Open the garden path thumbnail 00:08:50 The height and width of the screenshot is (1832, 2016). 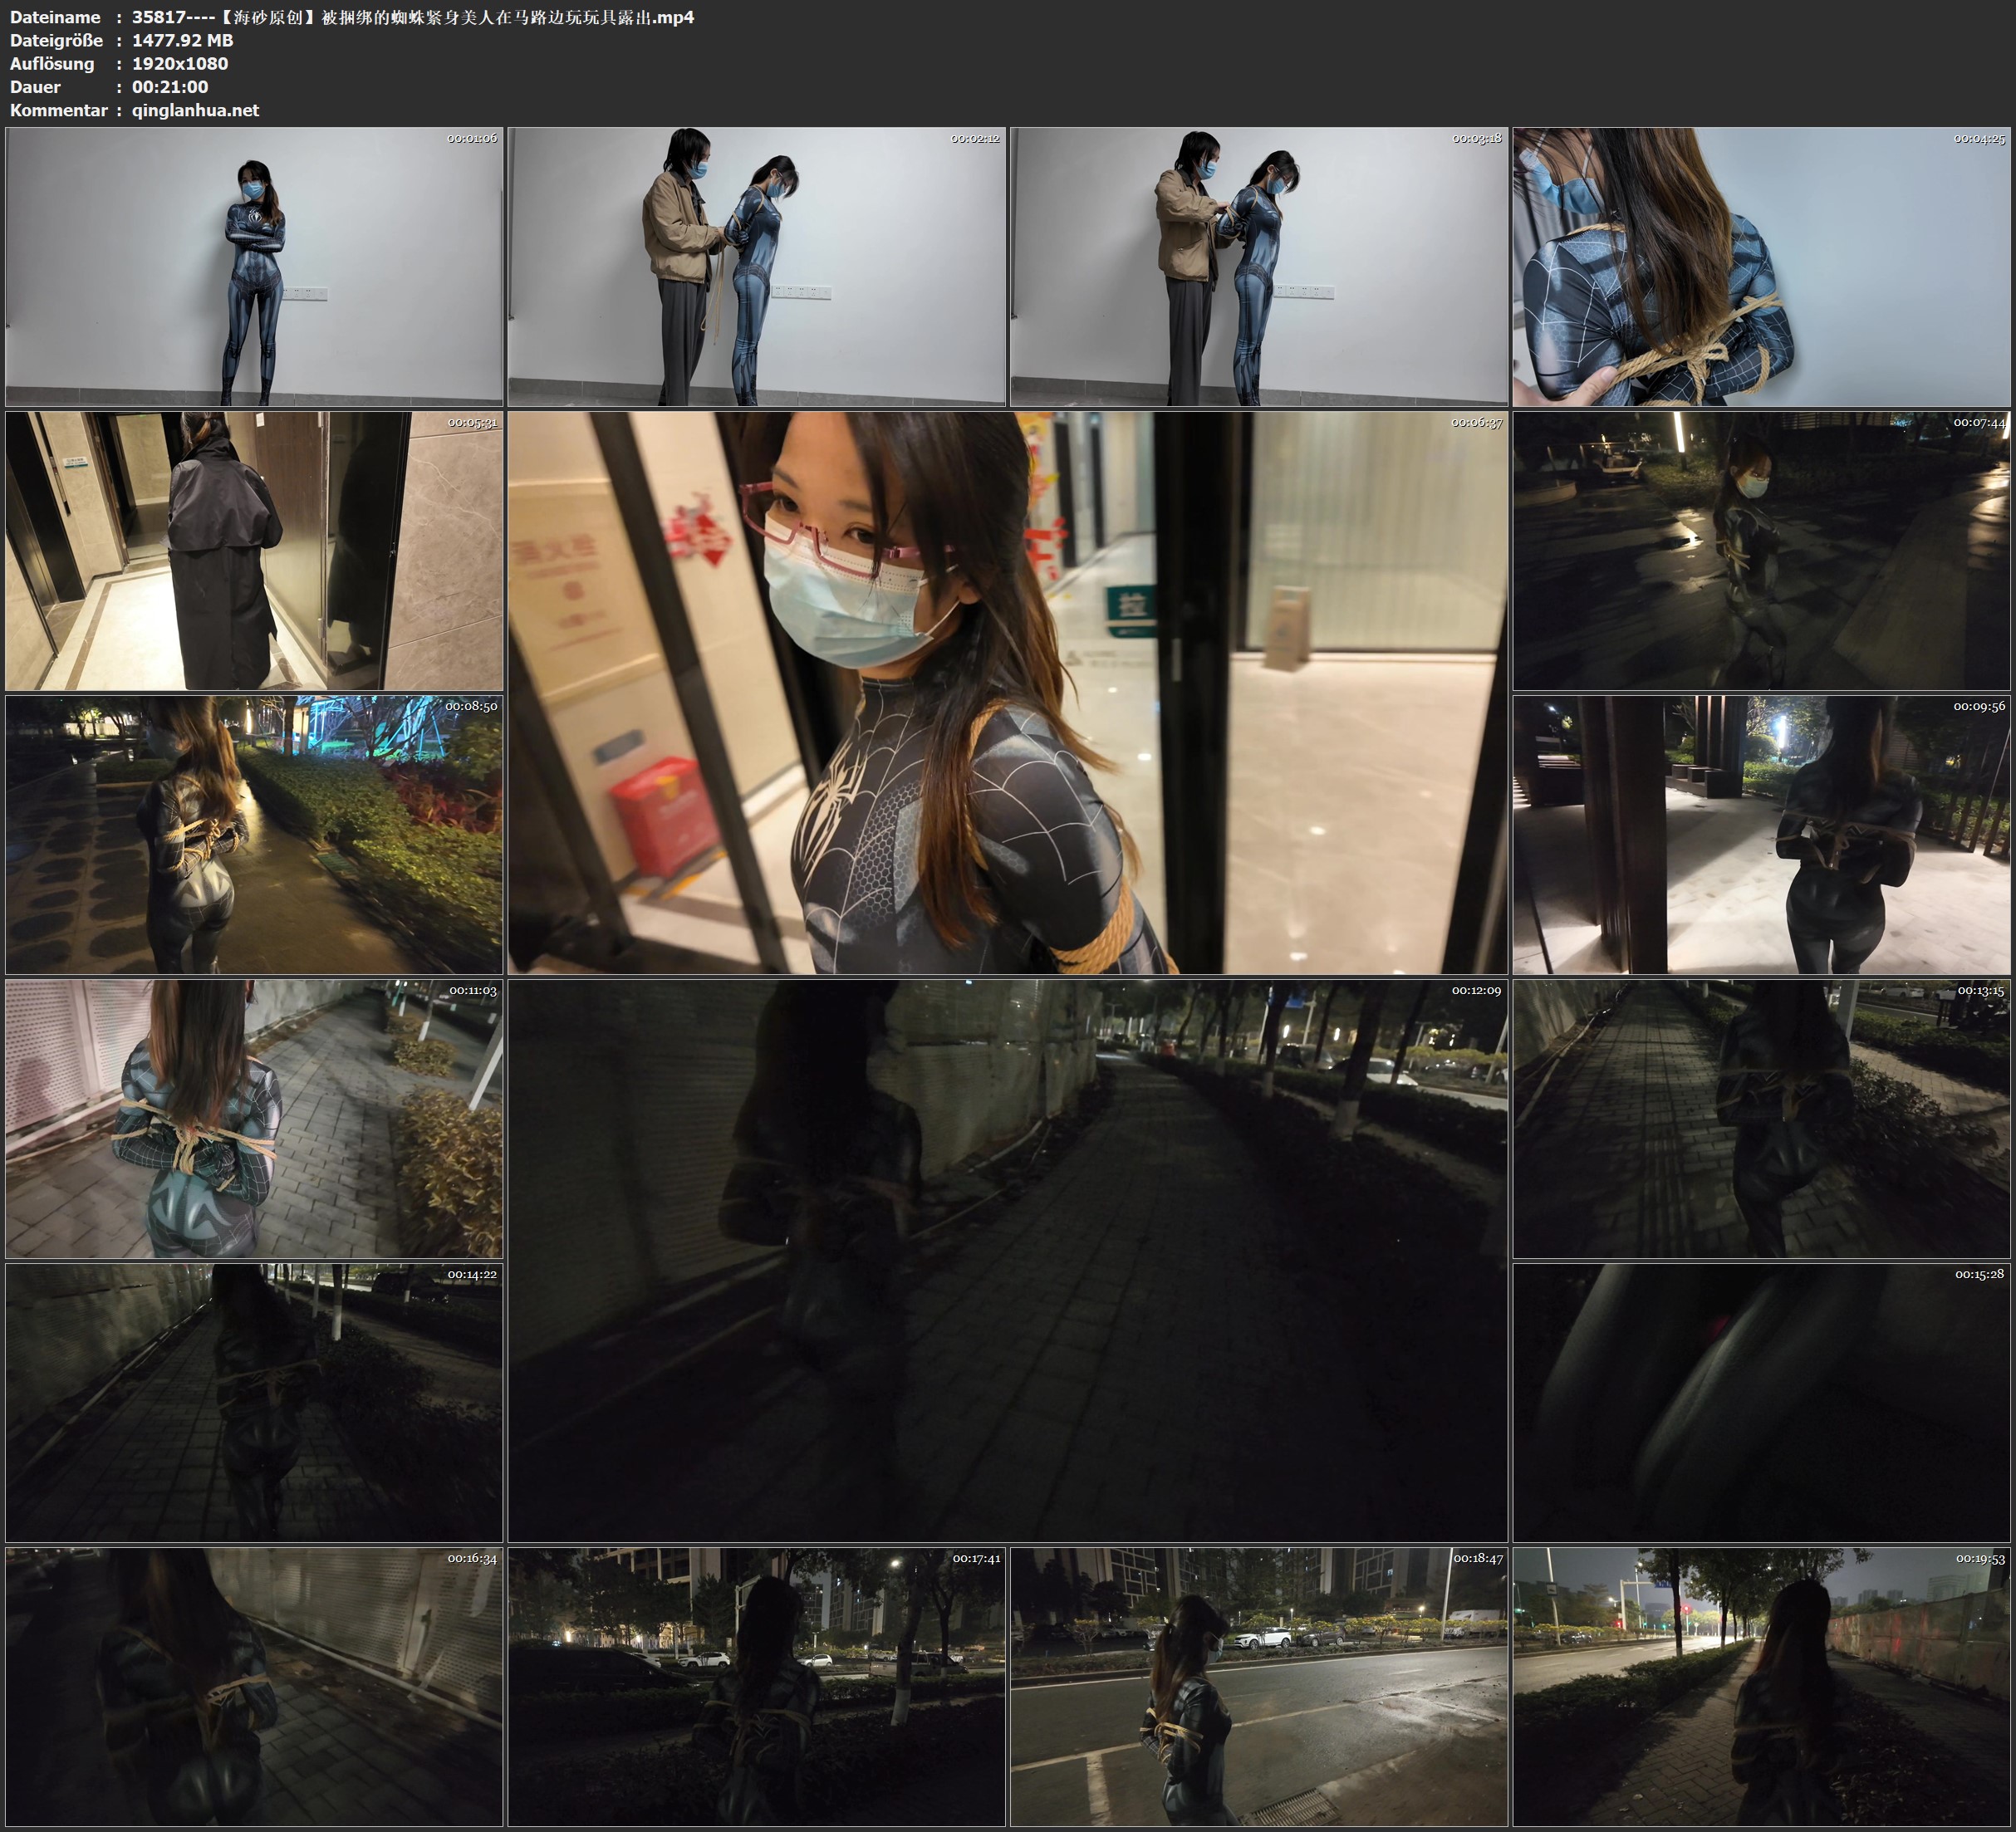(254, 834)
